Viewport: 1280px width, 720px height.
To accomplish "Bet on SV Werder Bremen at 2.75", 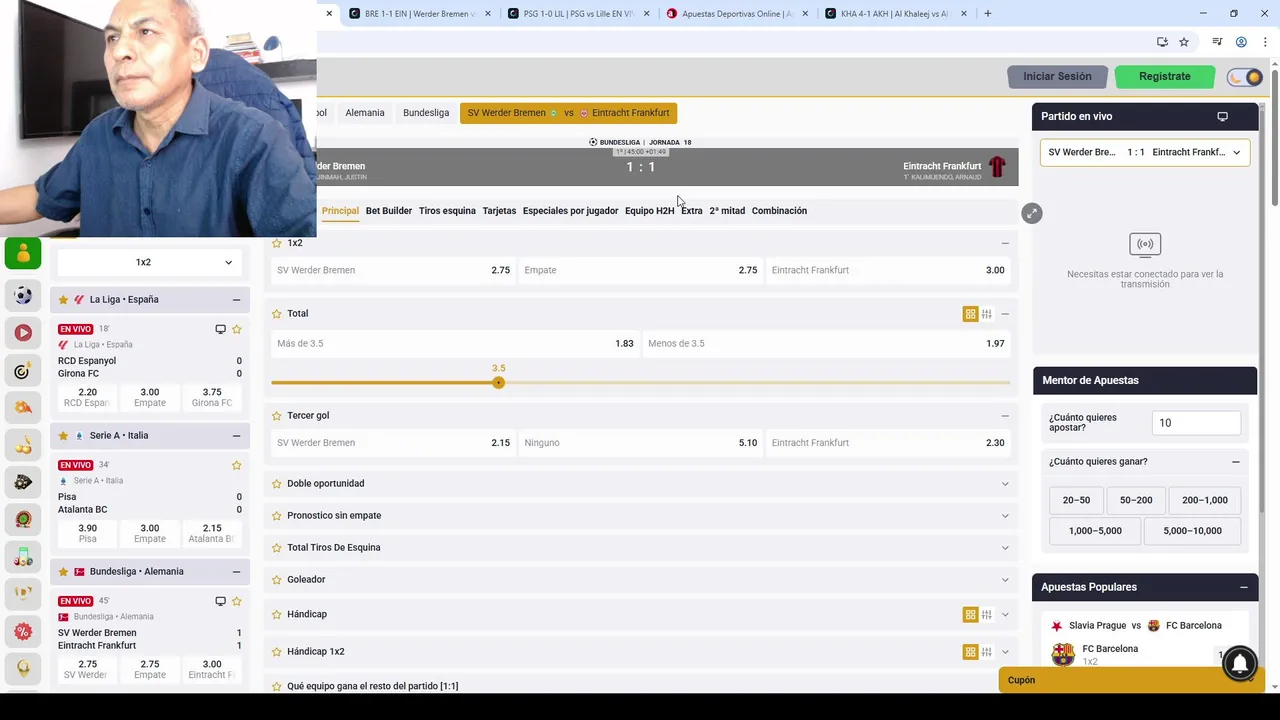I will click(393, 270).
